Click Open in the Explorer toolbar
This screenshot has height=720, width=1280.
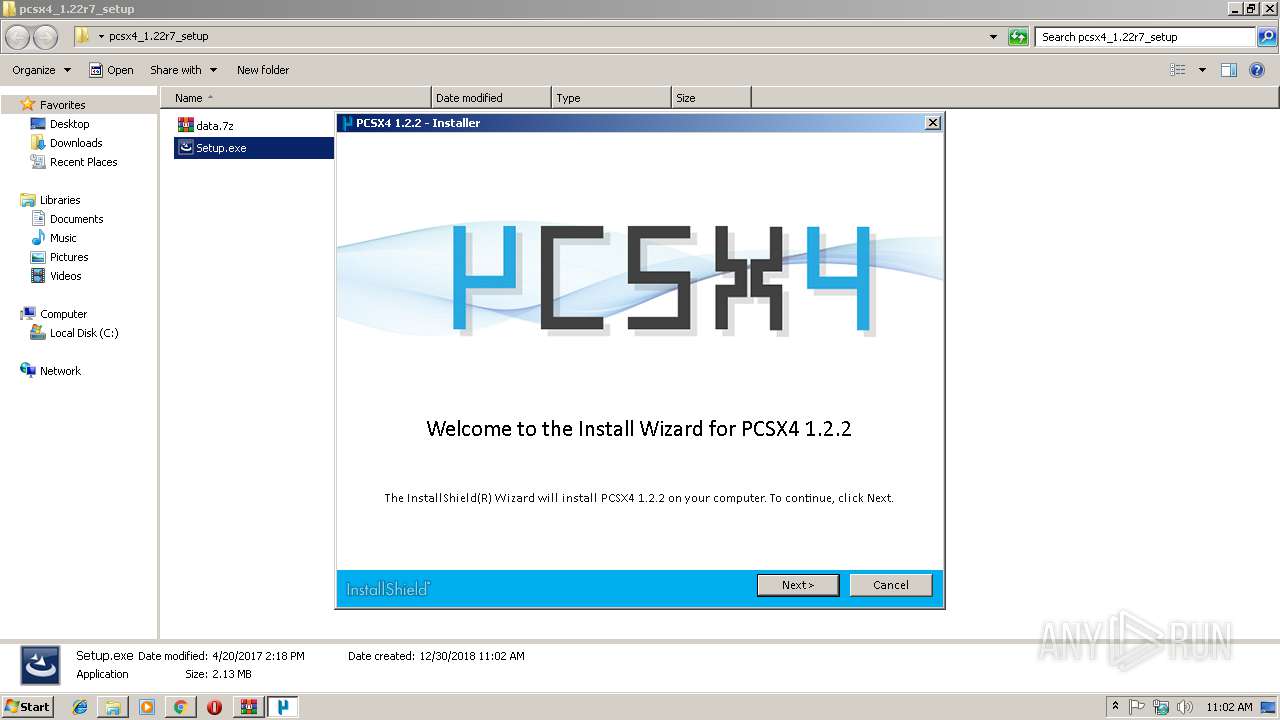pos(111,70)
